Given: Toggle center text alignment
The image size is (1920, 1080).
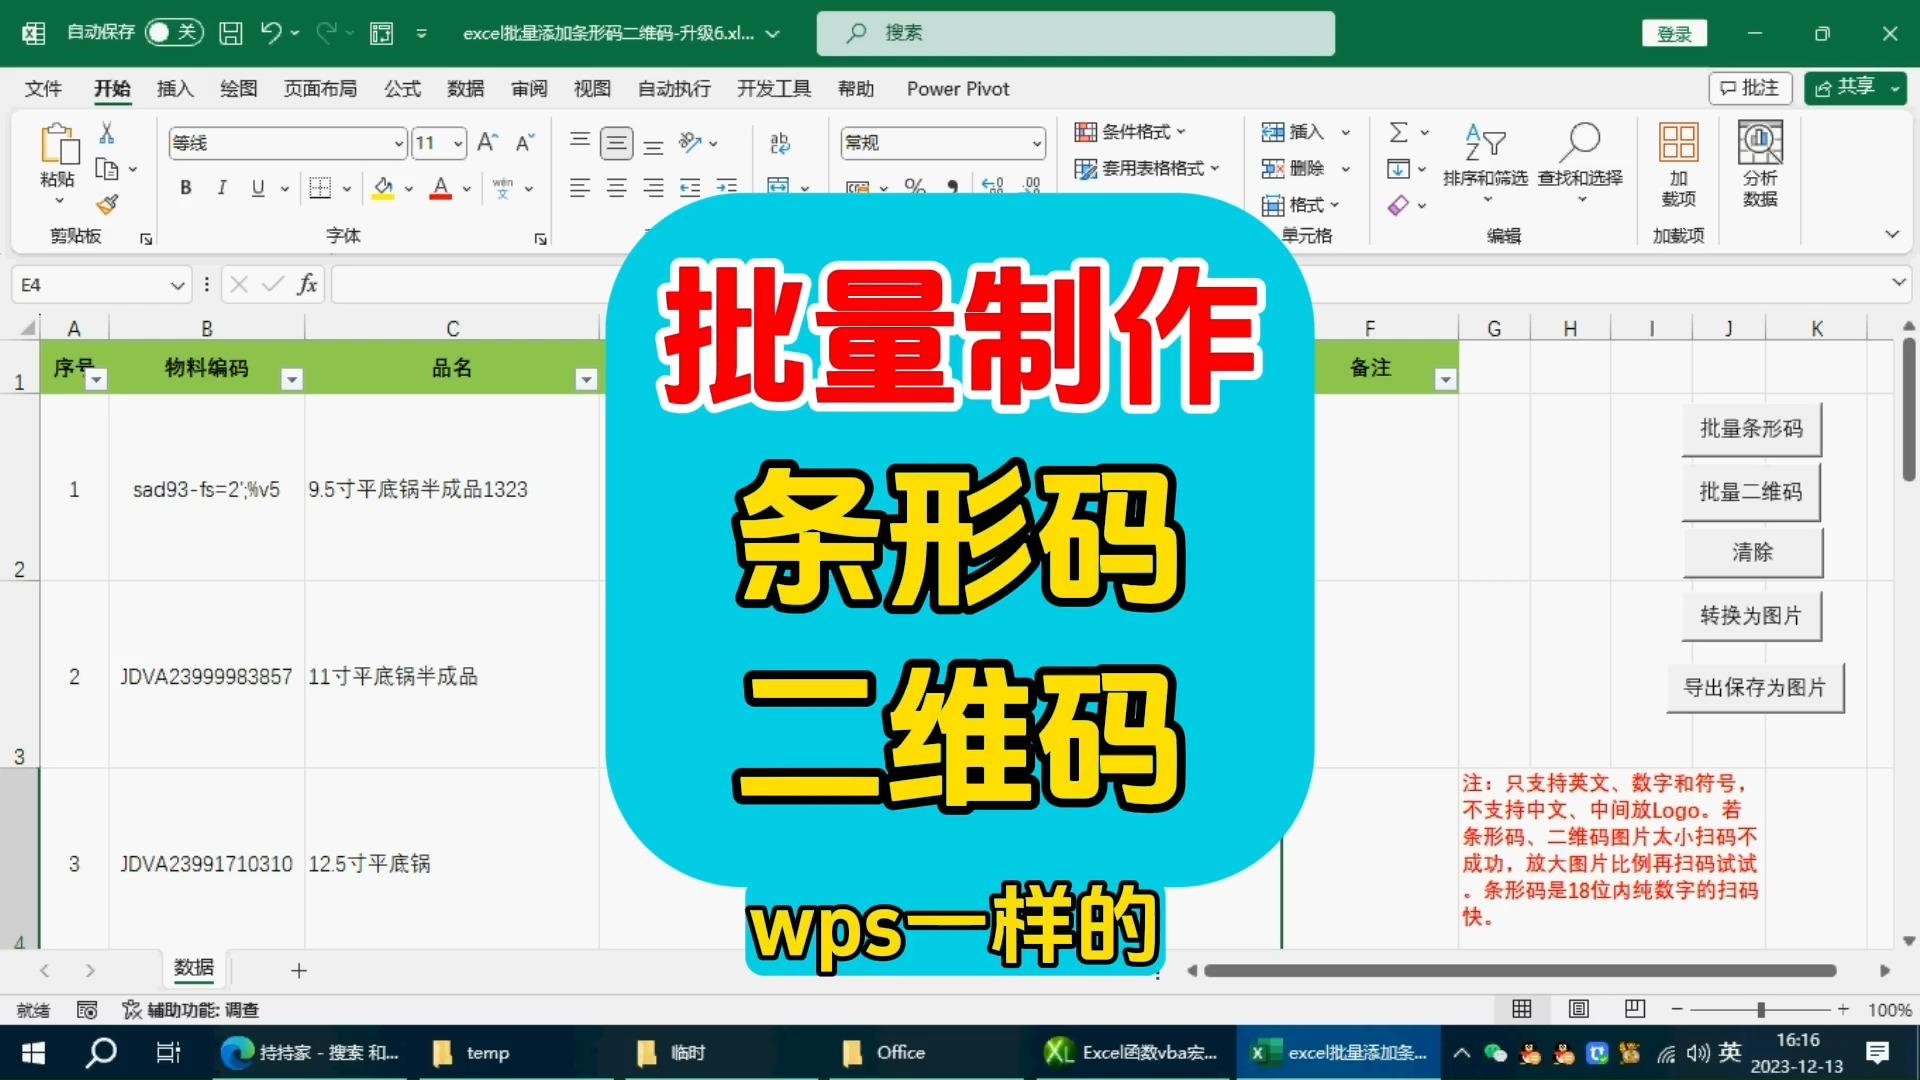Looking at the screenshot, I should (617, 187).
